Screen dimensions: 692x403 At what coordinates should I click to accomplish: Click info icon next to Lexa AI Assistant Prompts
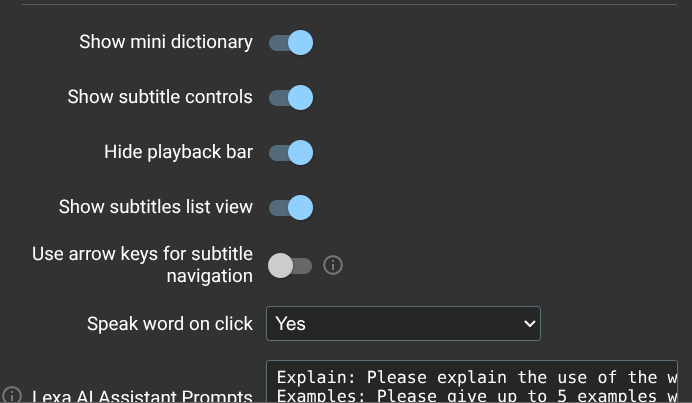pos(12,395)
